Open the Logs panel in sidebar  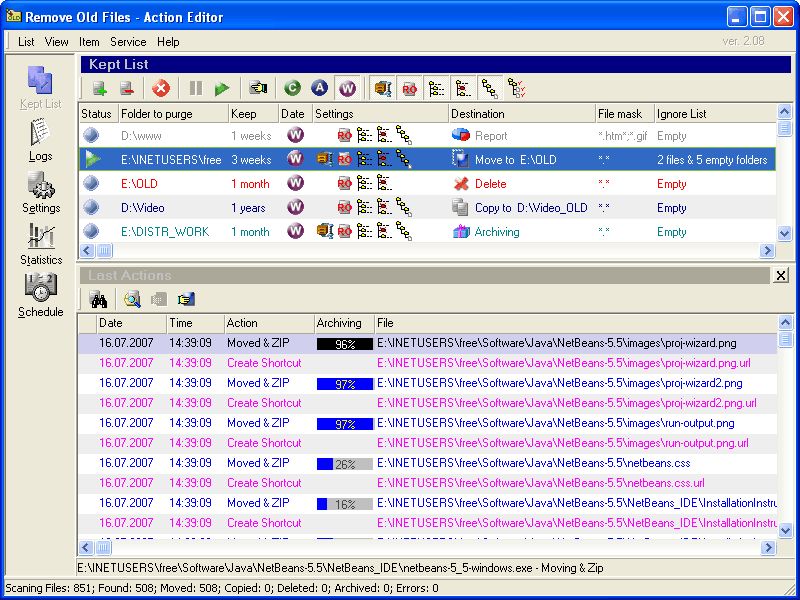click(x=40, y=140)
